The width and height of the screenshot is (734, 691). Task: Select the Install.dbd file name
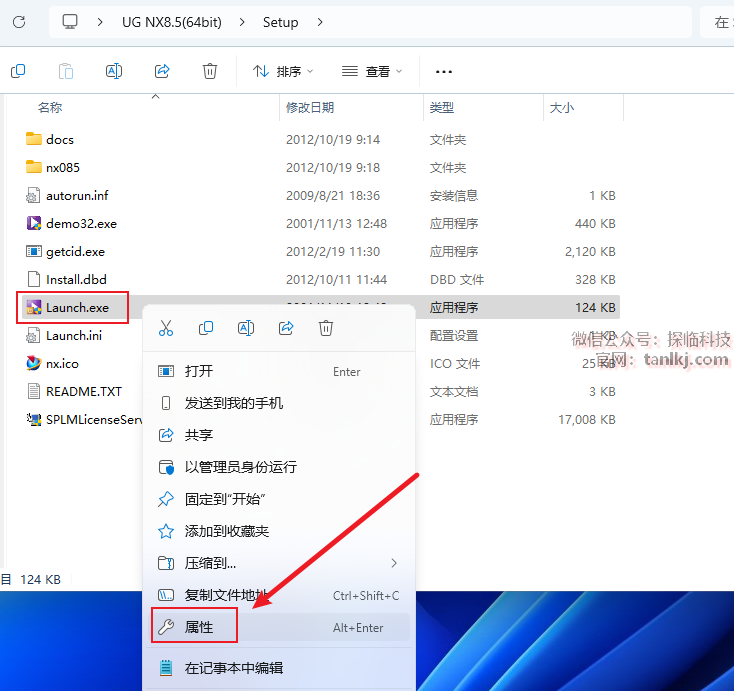[76, 279]
